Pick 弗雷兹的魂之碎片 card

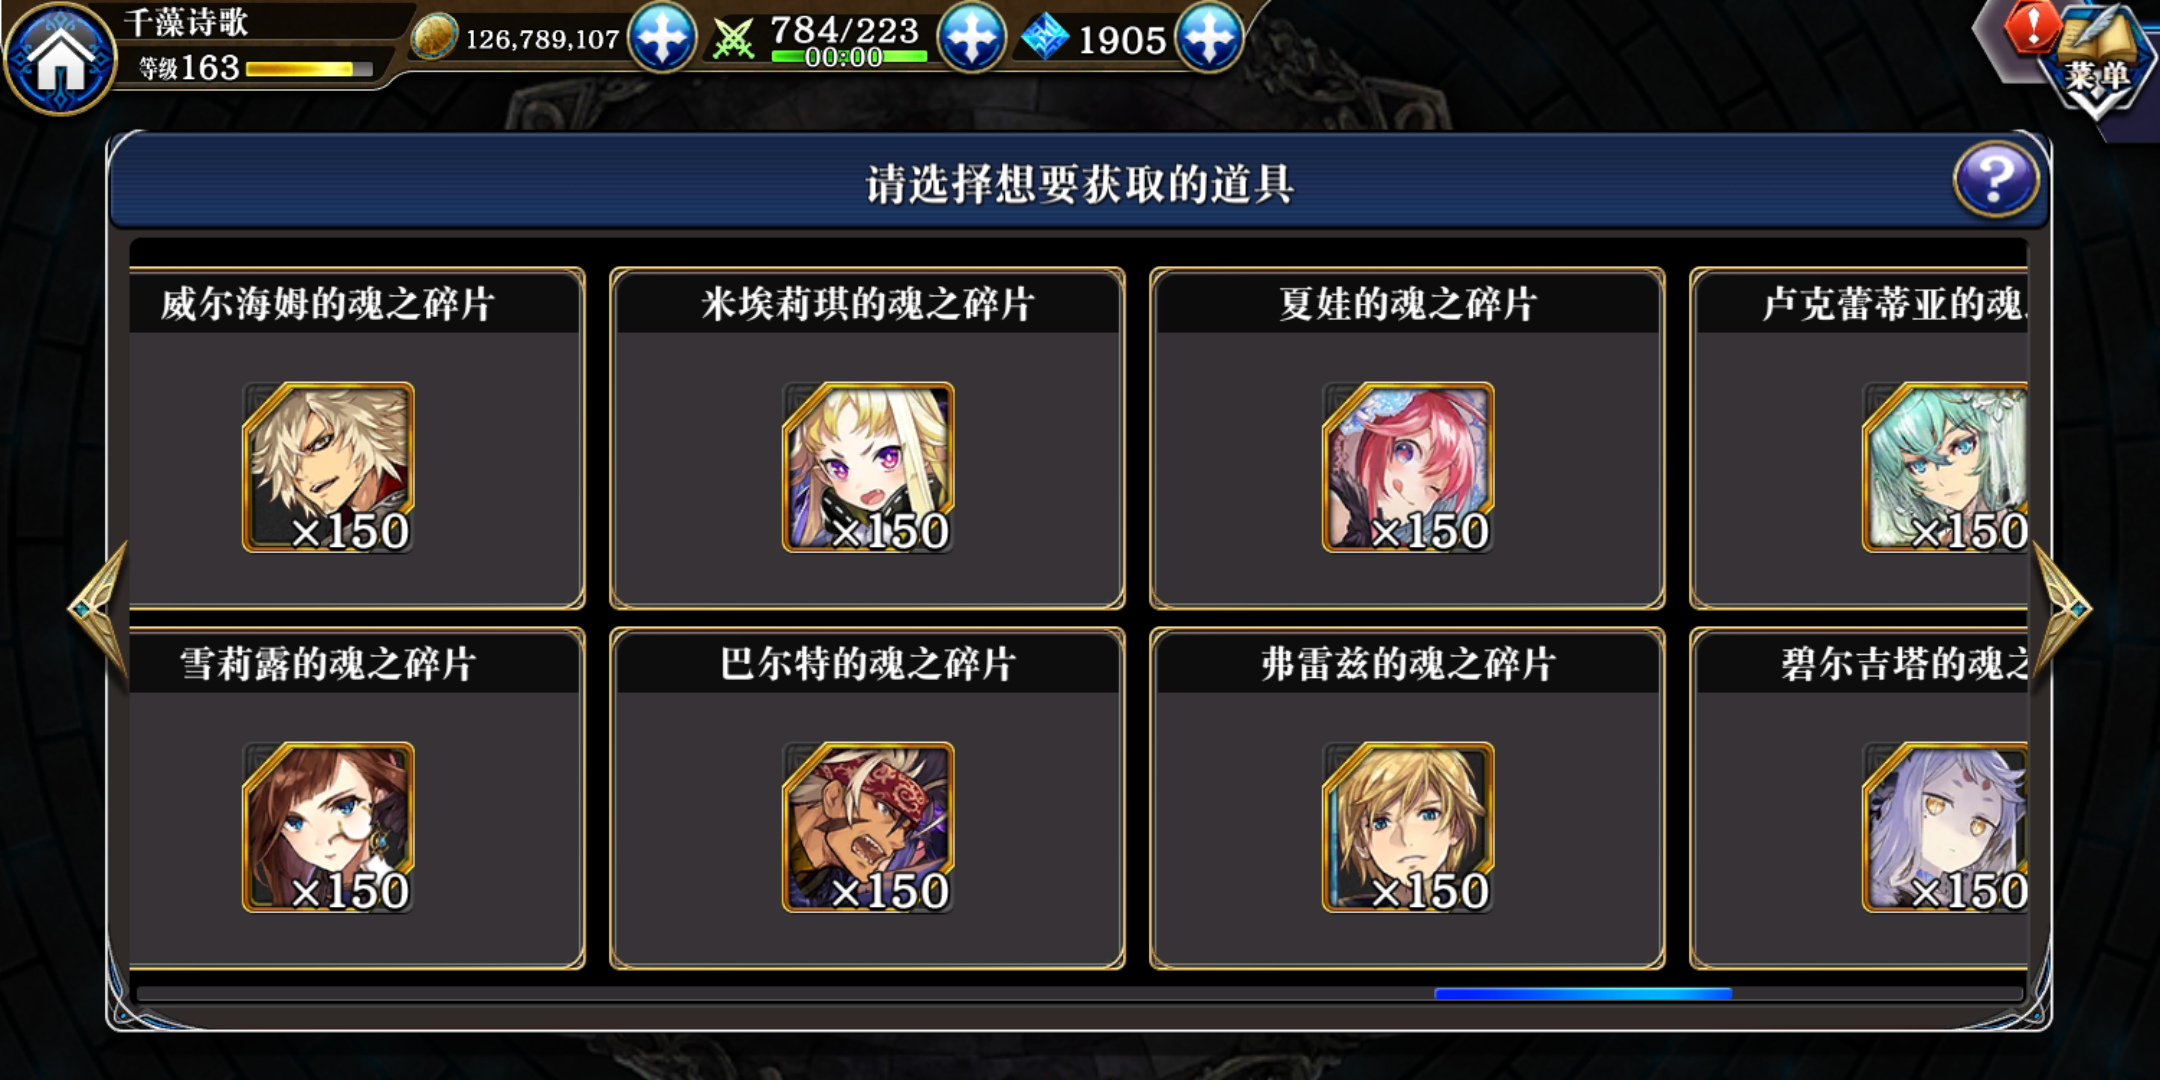tap(1407, 798)
